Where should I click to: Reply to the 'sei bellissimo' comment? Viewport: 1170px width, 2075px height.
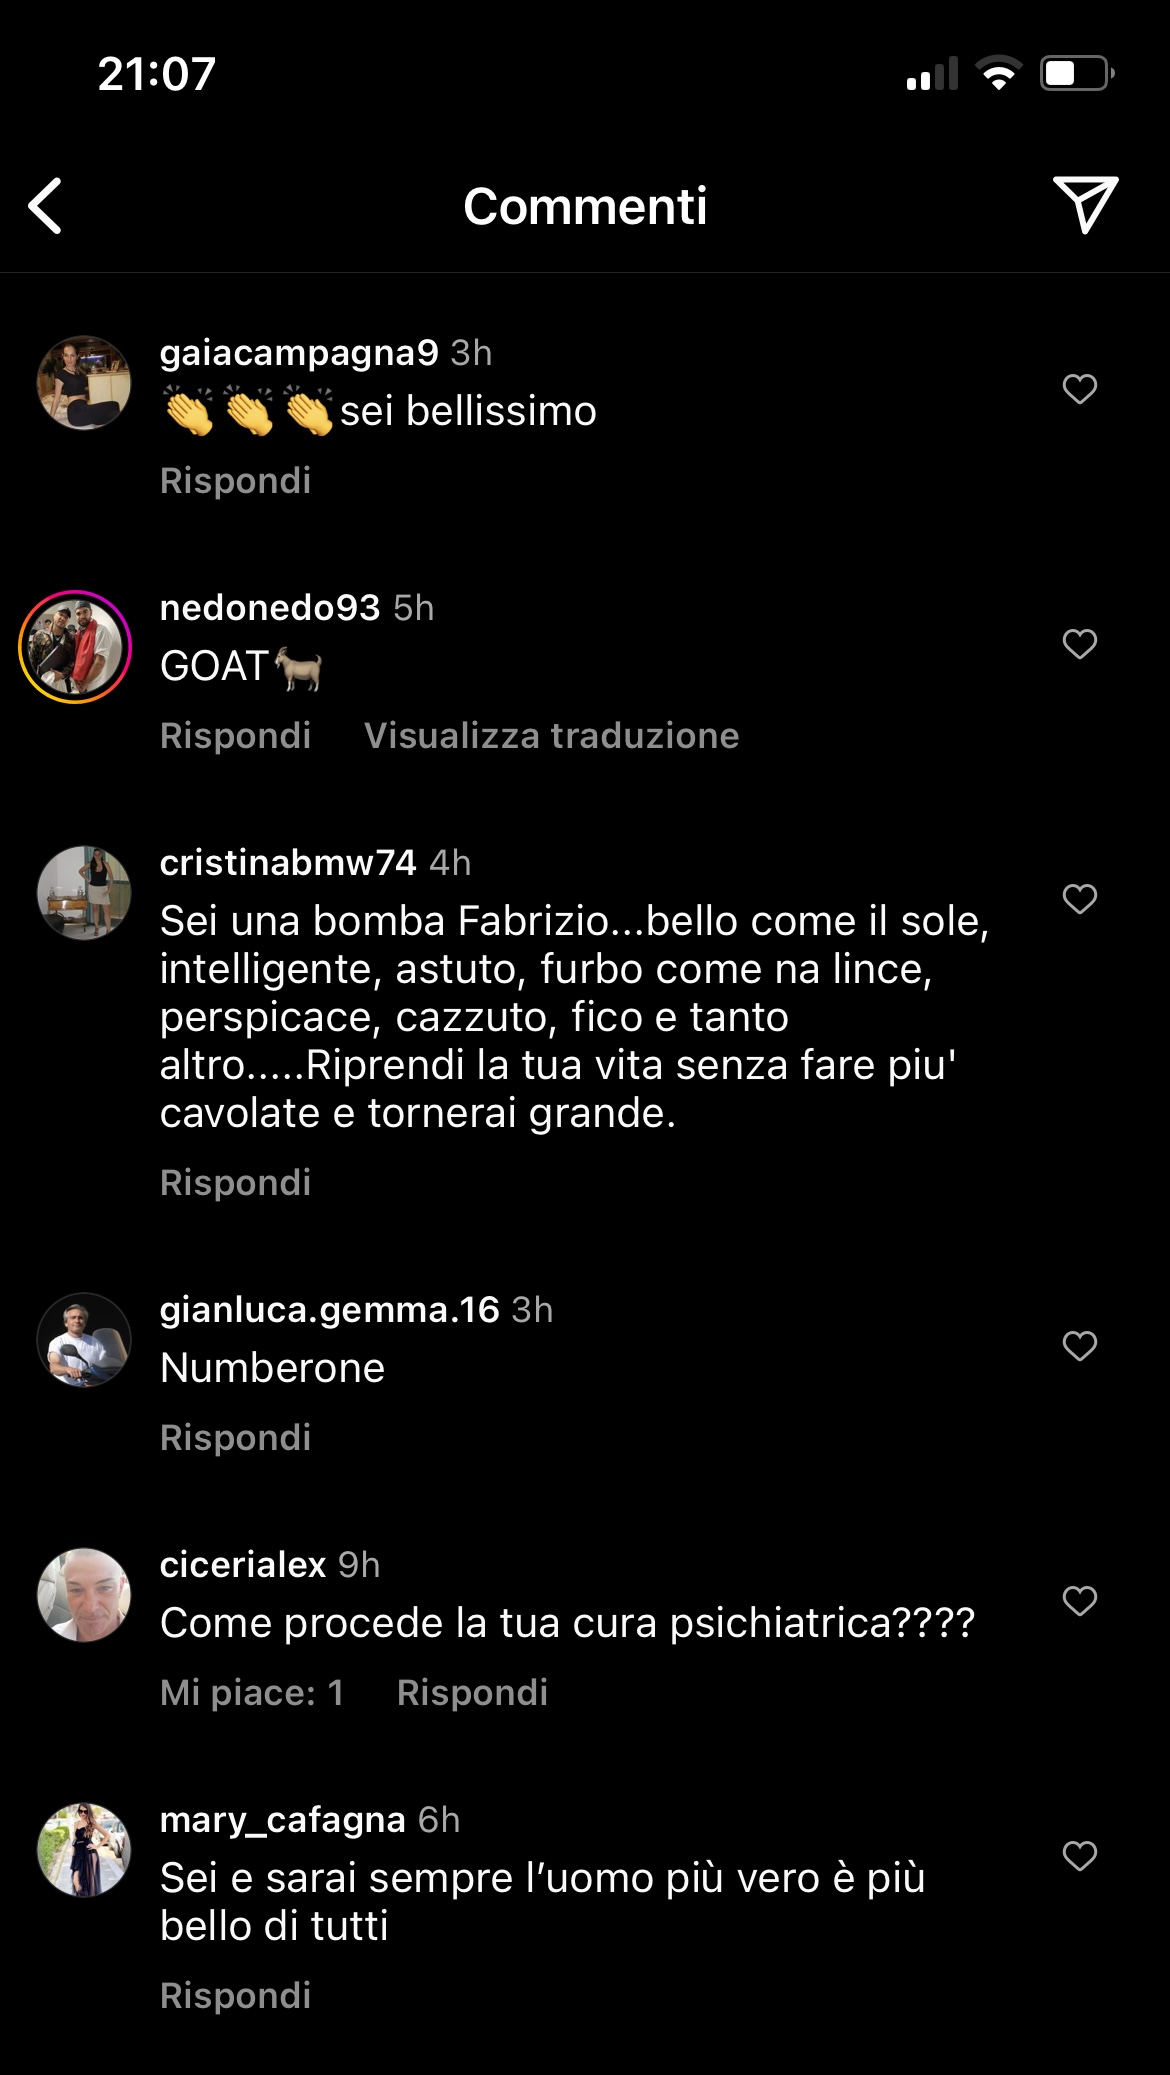coord(236,480)
